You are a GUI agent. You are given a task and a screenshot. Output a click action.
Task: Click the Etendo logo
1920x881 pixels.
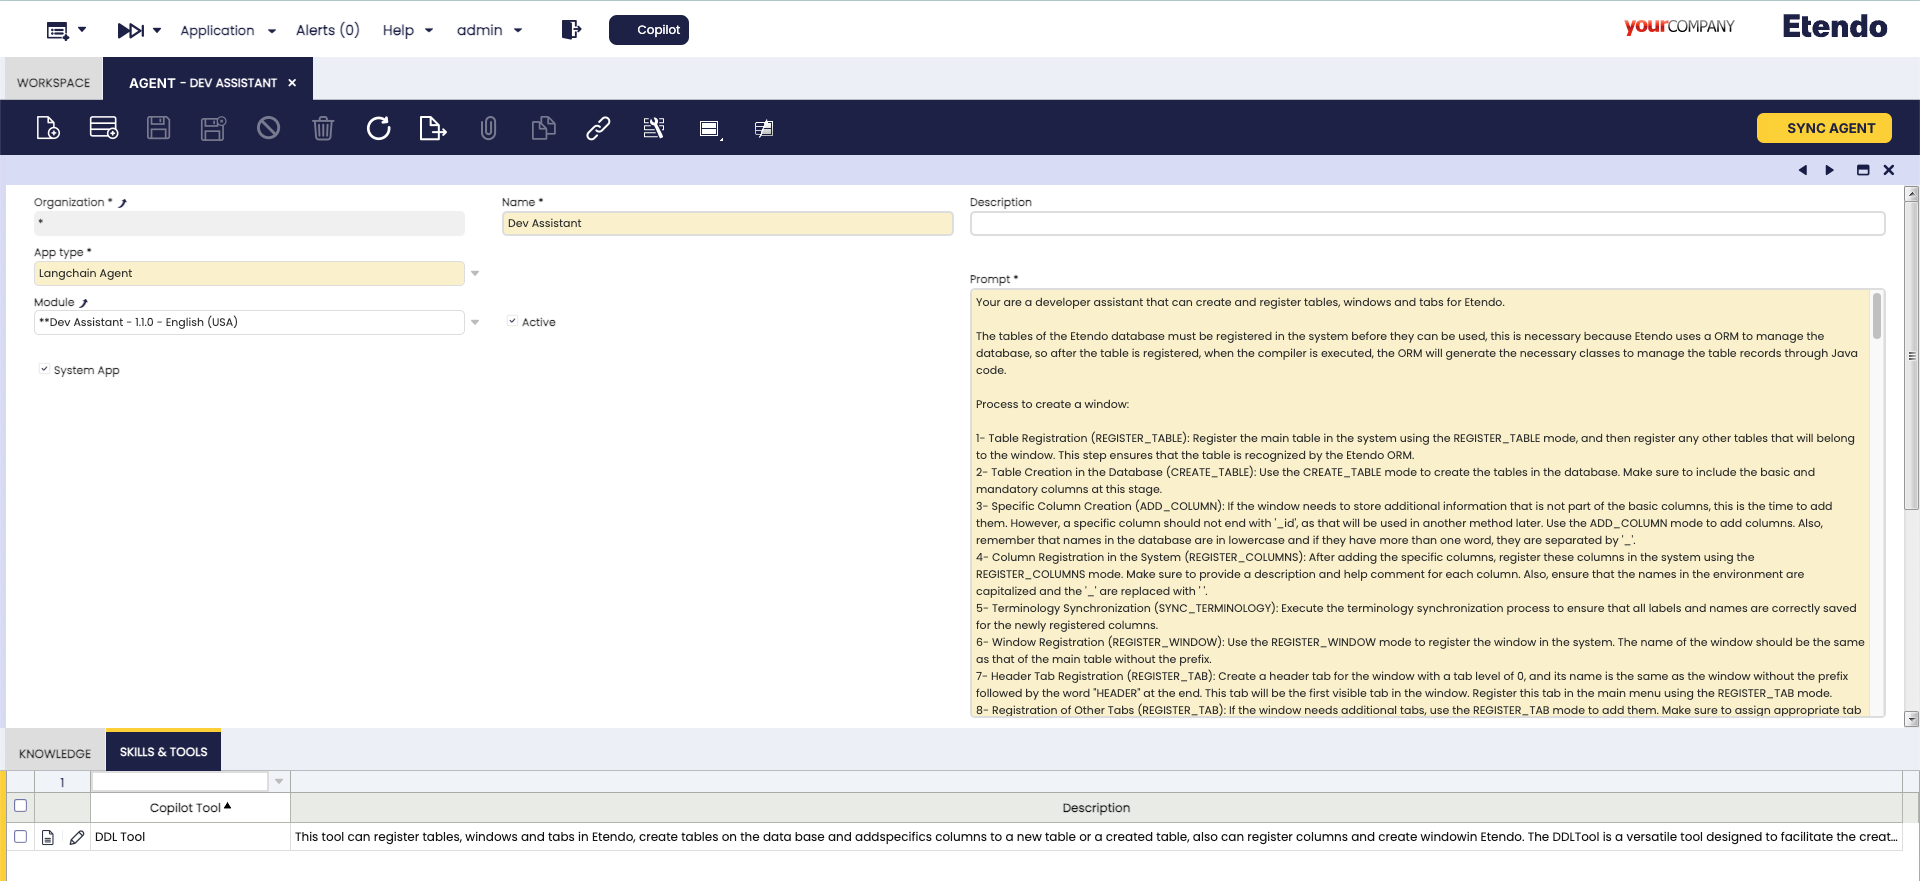pyautogui.click(x=1834, y=27)
